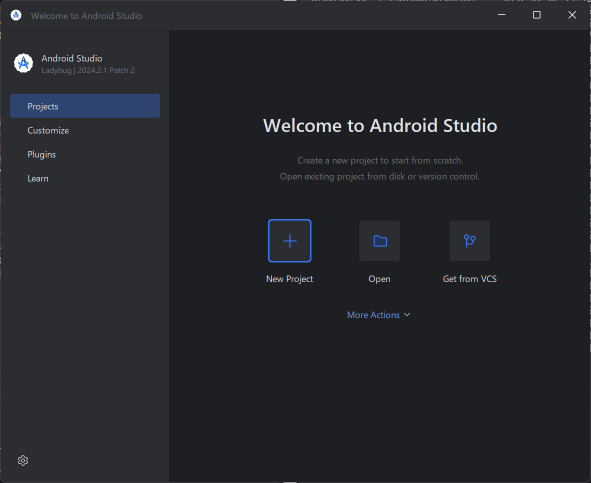This screenshot has width=591, height=483.
Task: Expand the More Actions chevron arrow
Action: tap(407, 314)
